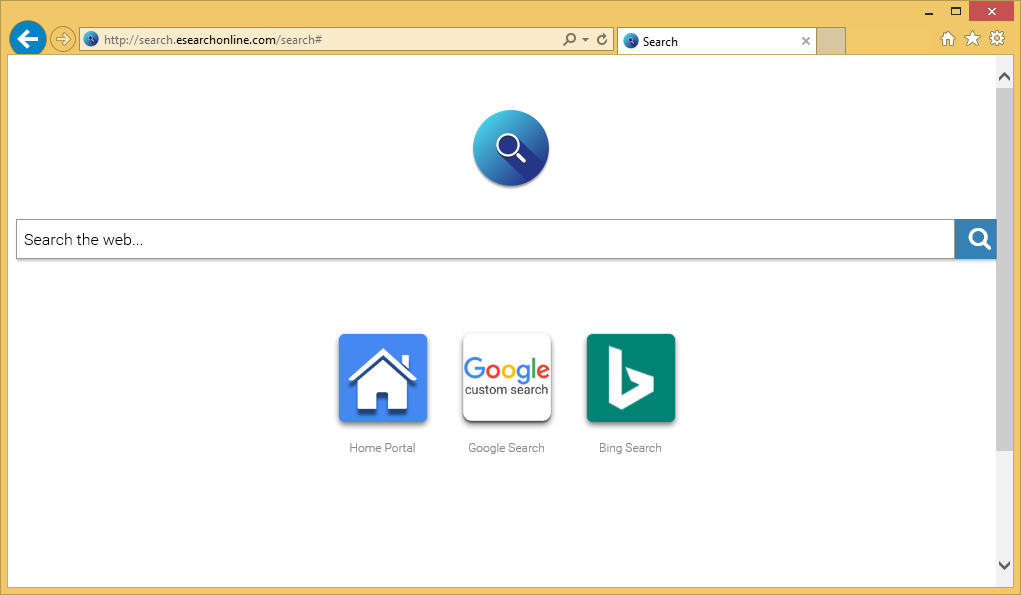Click the Bing Search text label
This screenshot has width=1021, height=595.
[630, 448]
